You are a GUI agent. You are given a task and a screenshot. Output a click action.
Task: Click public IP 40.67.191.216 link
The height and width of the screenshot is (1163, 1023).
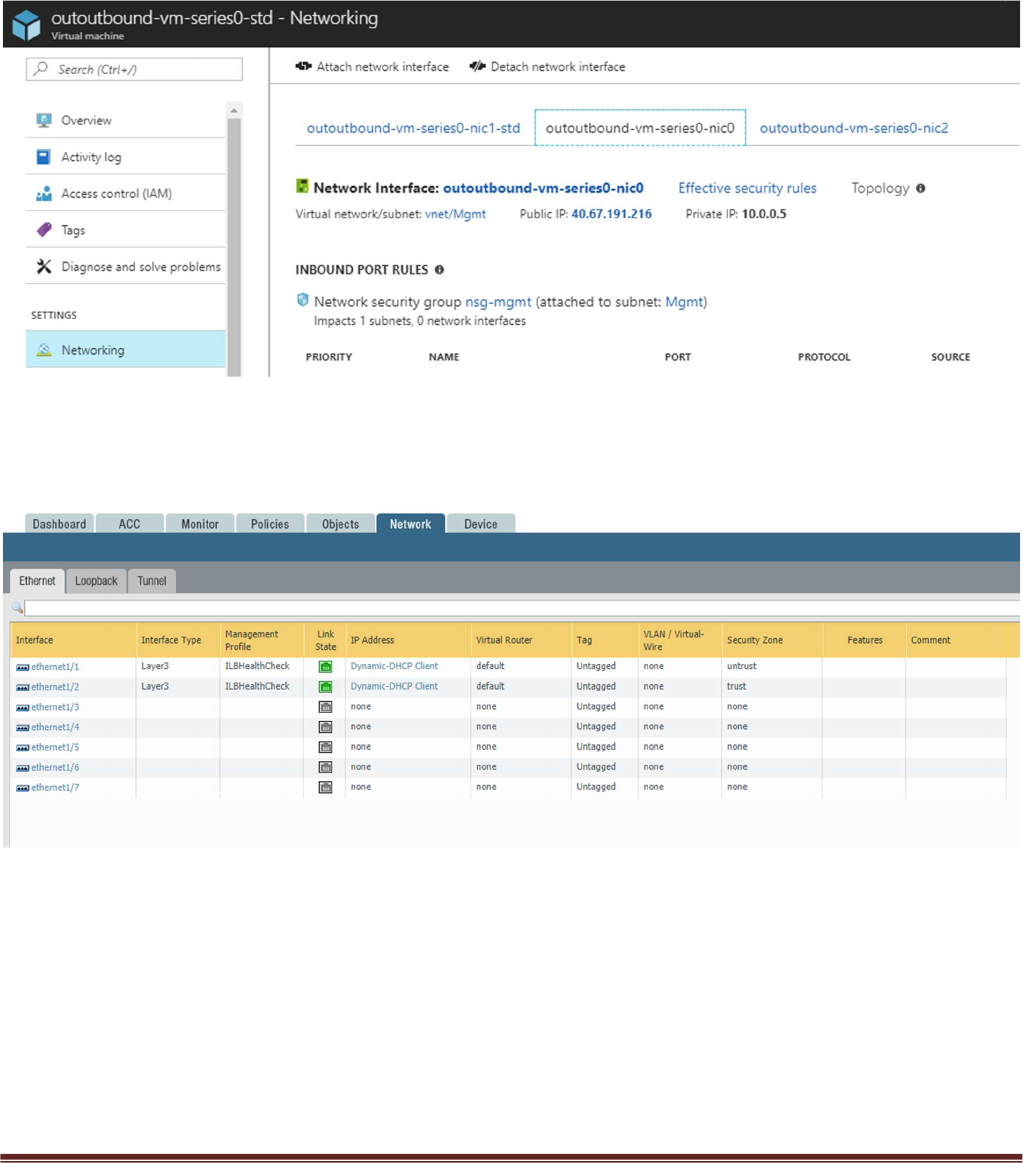(611, 214)
